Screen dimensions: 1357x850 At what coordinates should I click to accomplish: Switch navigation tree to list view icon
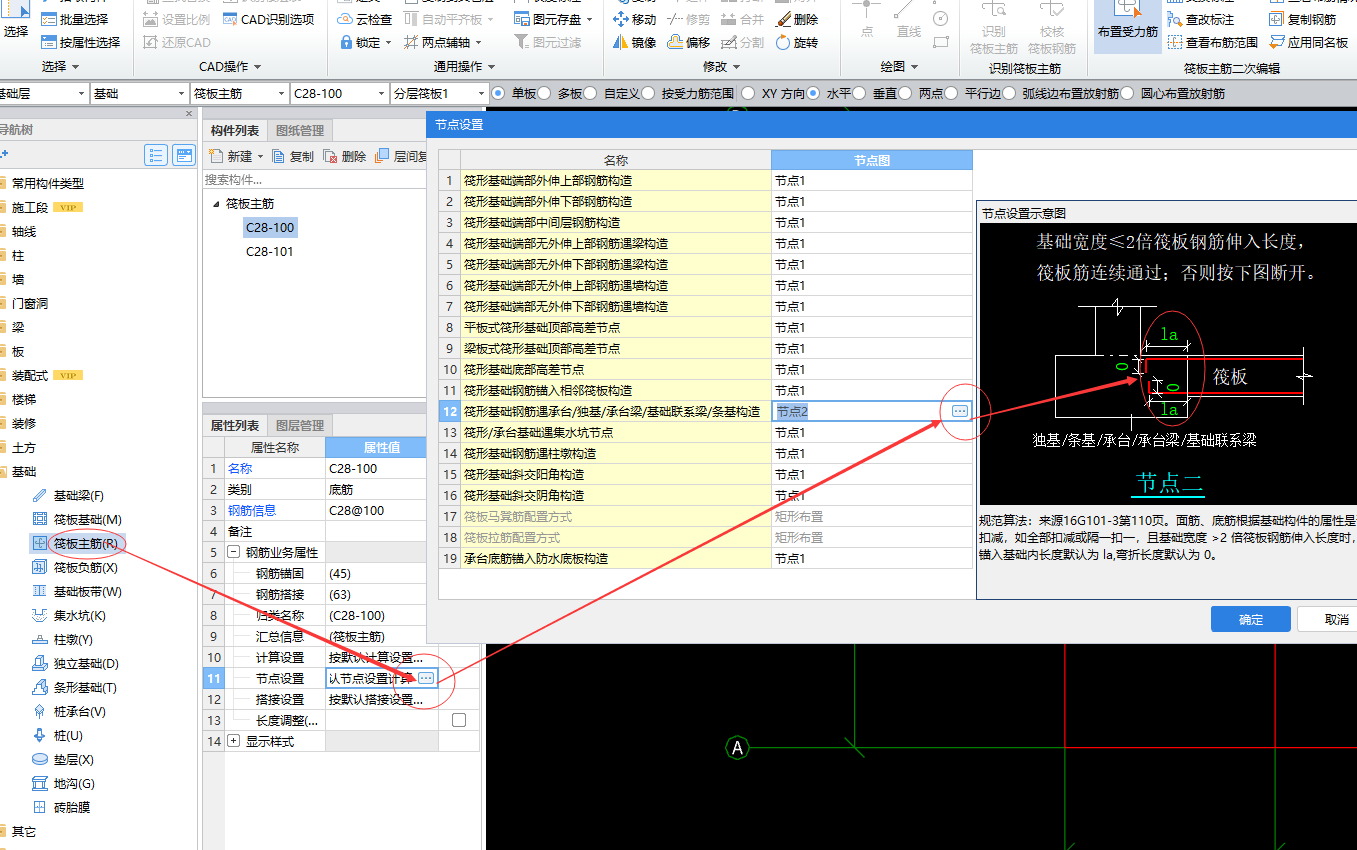pos(156,154)
